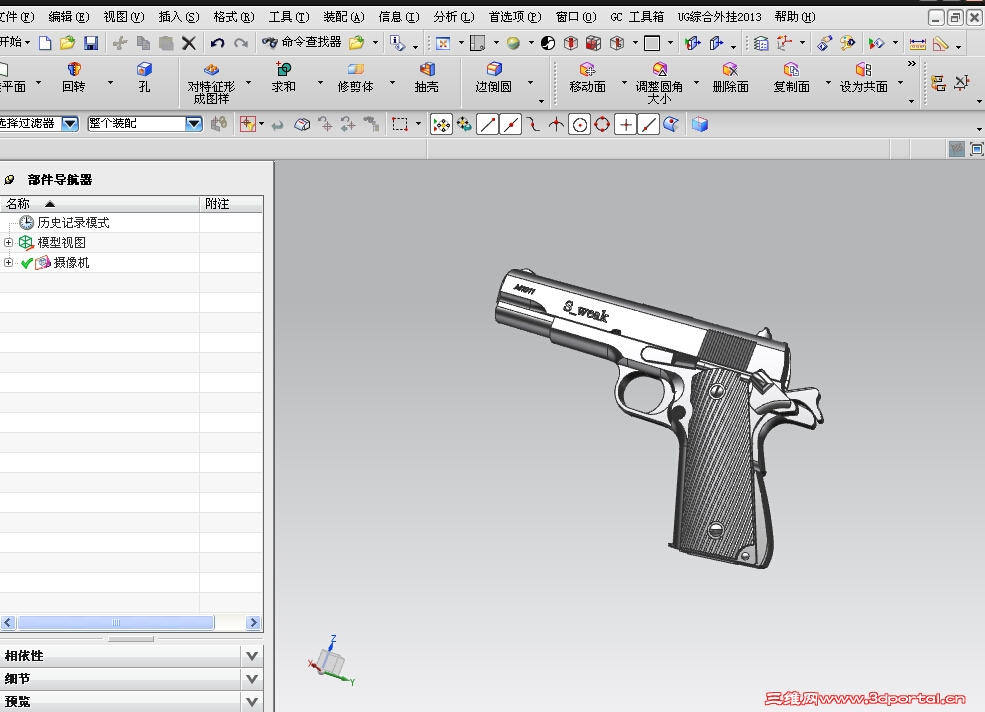
Task: Toggle the end point snap option
Action: [x=487, y=124]
